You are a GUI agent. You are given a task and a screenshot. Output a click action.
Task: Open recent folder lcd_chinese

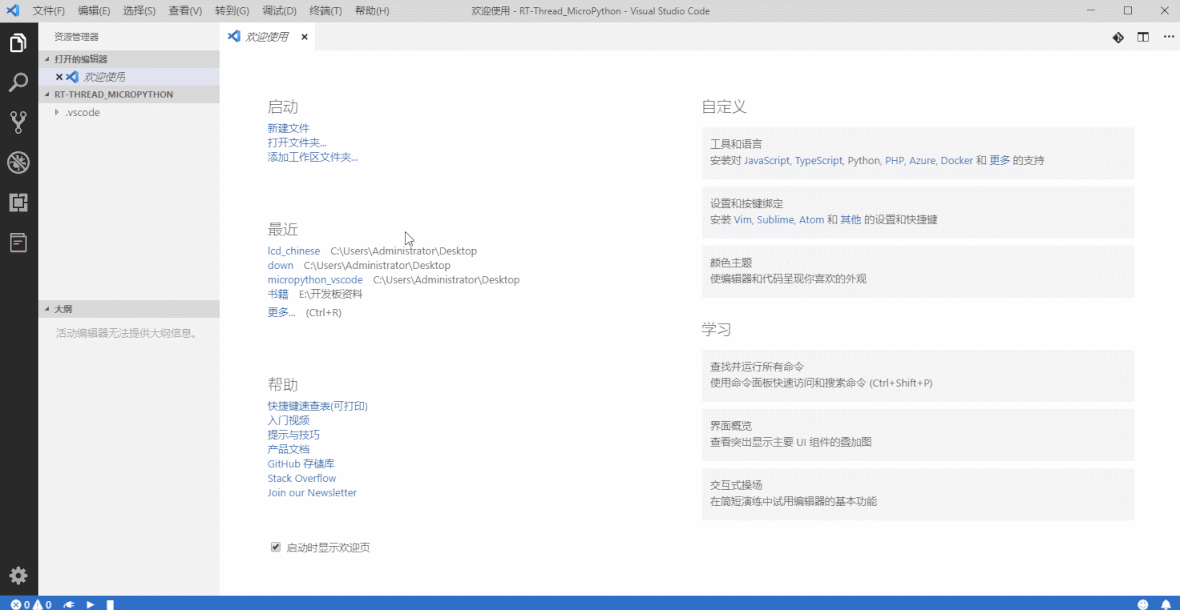[293, 251]
